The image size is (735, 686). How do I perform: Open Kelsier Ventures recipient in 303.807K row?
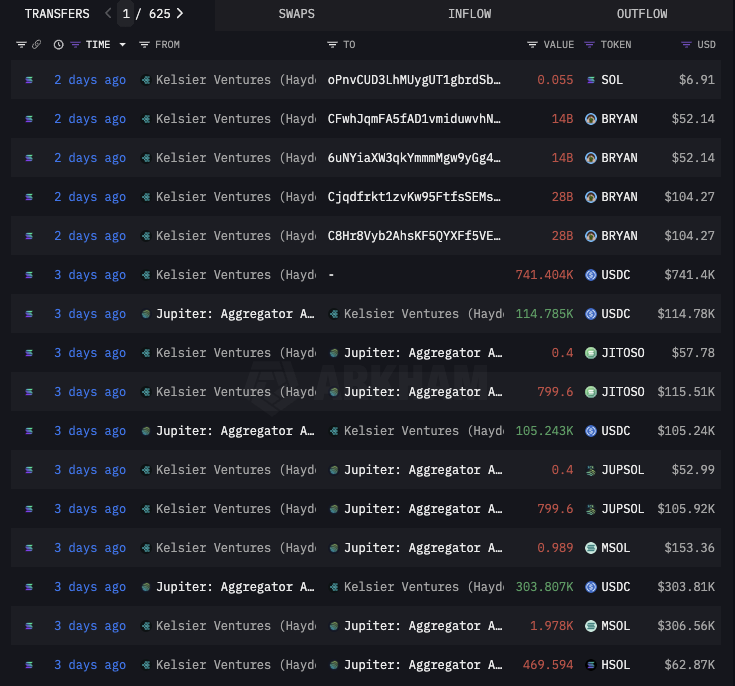click(424, 587)
